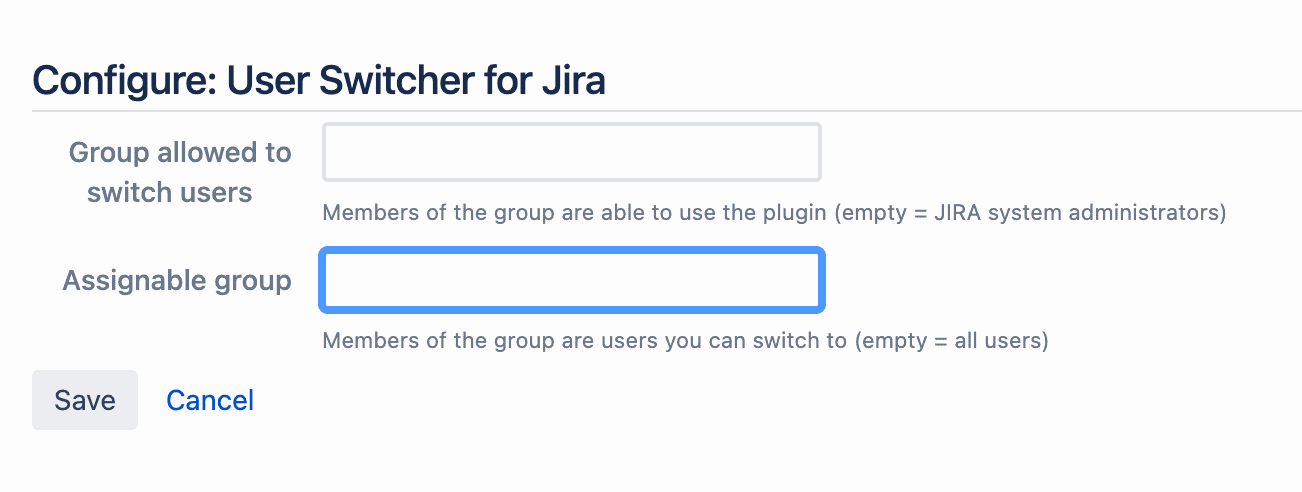Place cursor in the unfocused gray-bordered input
The image size is (1302, 492).
[572, 152]
